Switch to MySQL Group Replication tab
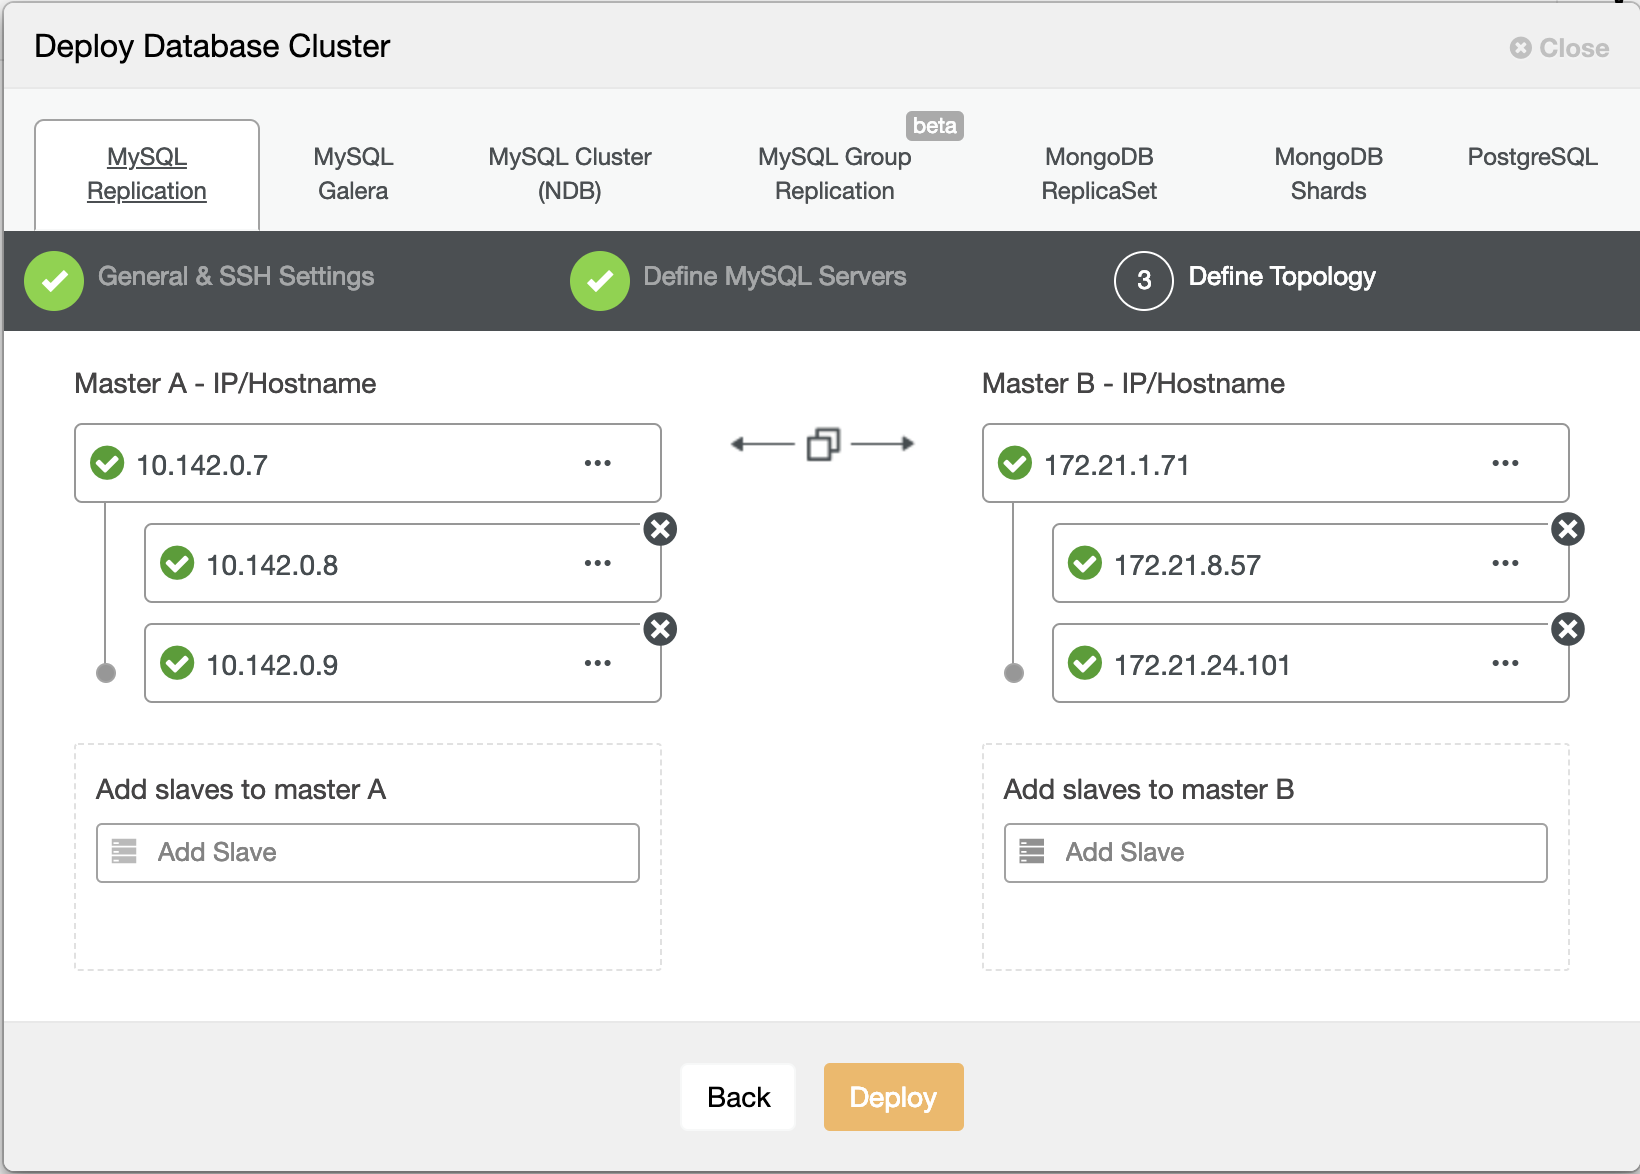Screen dimensions: 1640x1174 [835, 174]
